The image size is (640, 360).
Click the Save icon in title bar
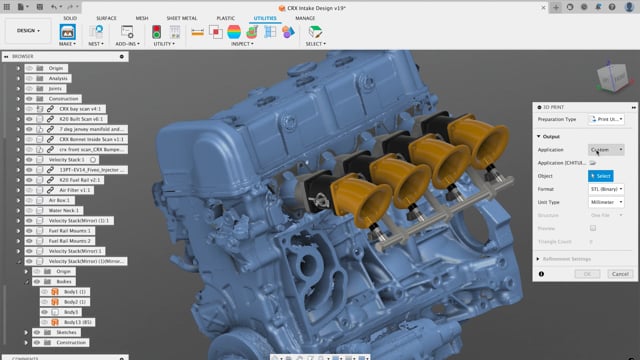(40, 7)
